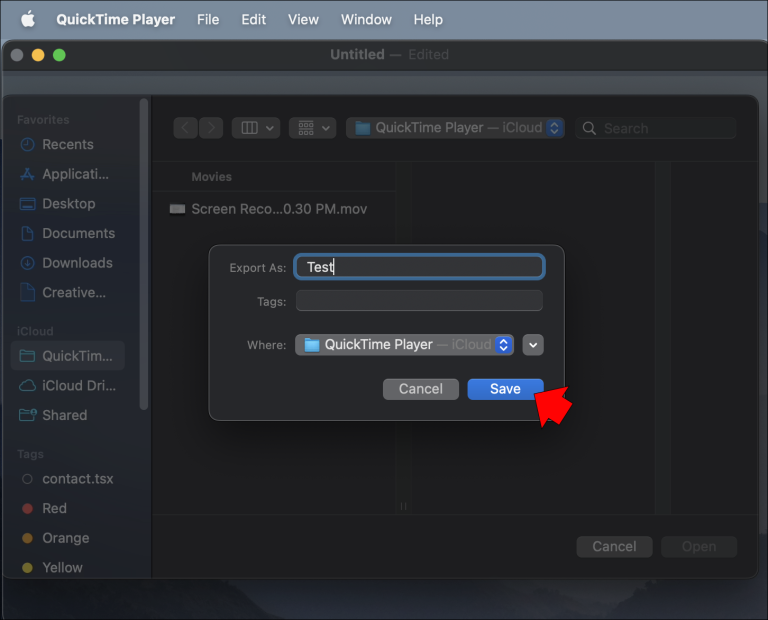Screen dimensions: 768x620
Task: Open the Window menu
Action: coord(366,19)
